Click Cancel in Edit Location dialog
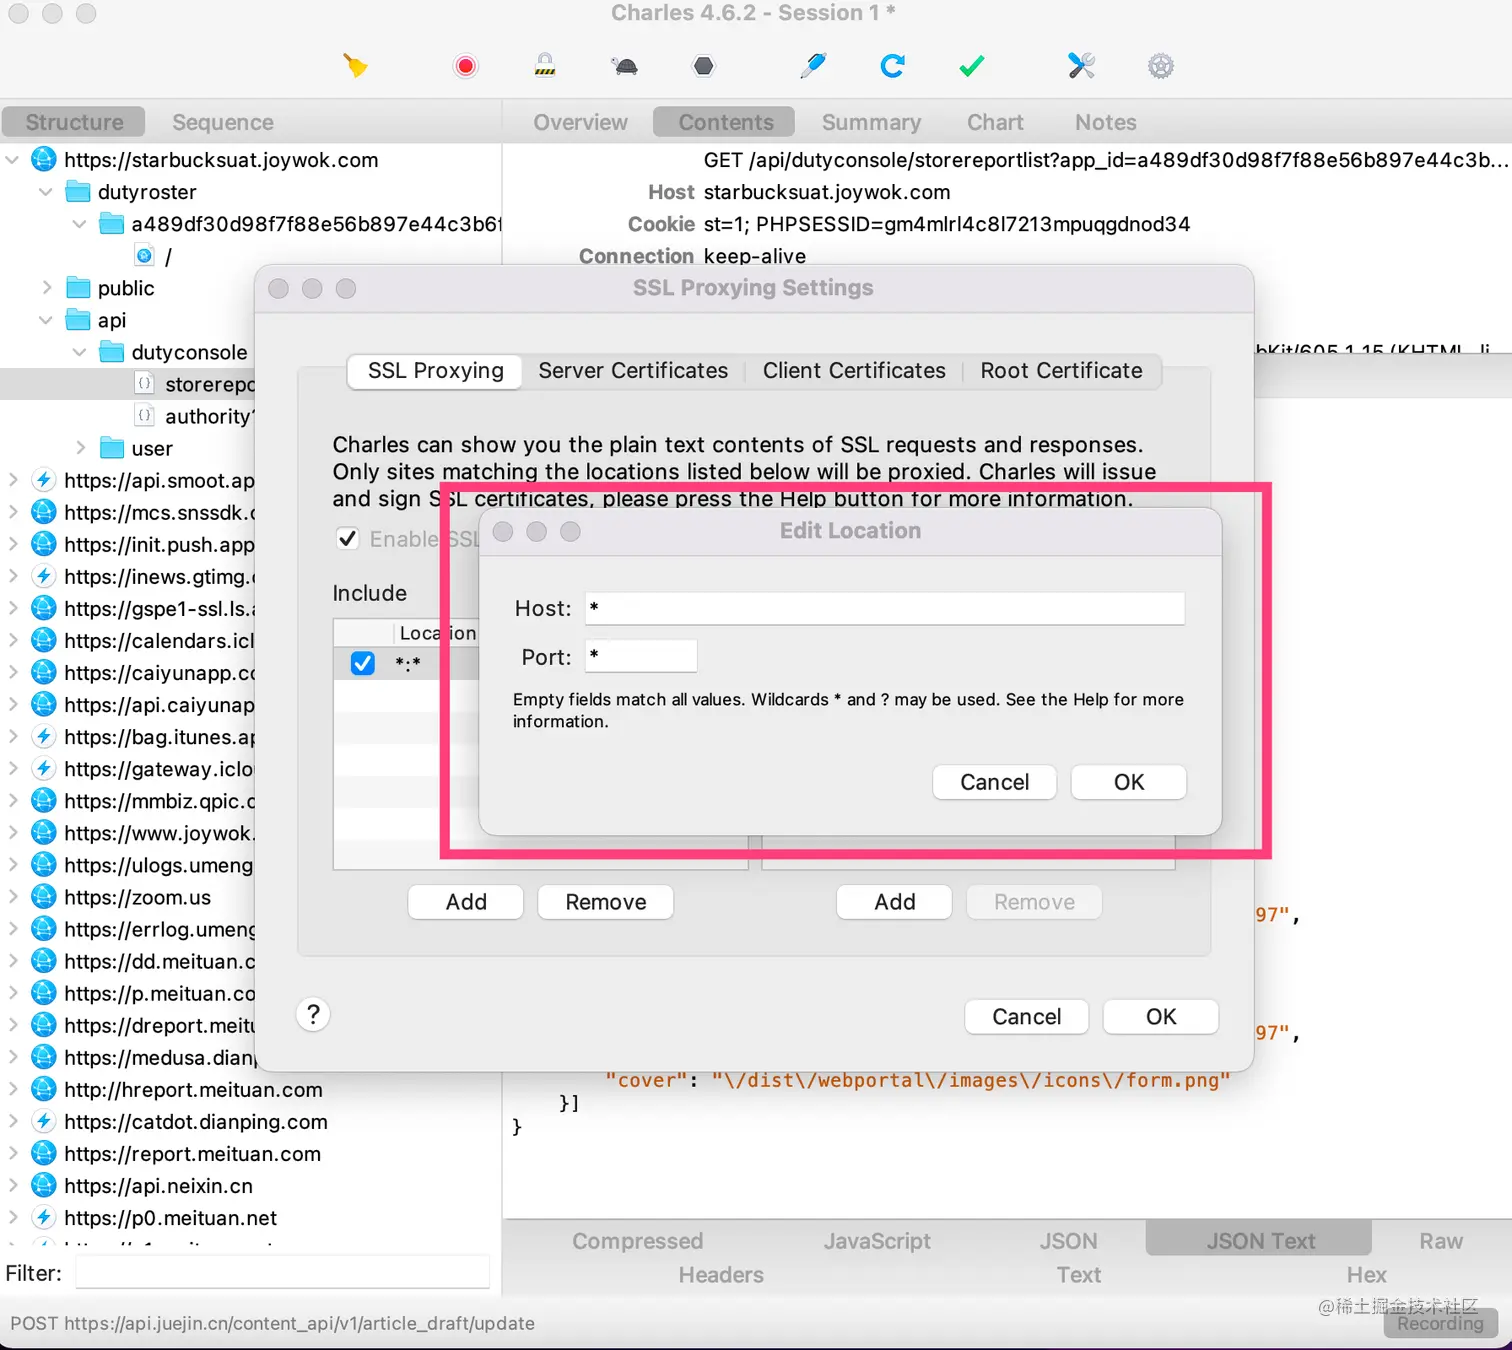This screenshot has width=1512, height=1350. (x=994, y=782)
